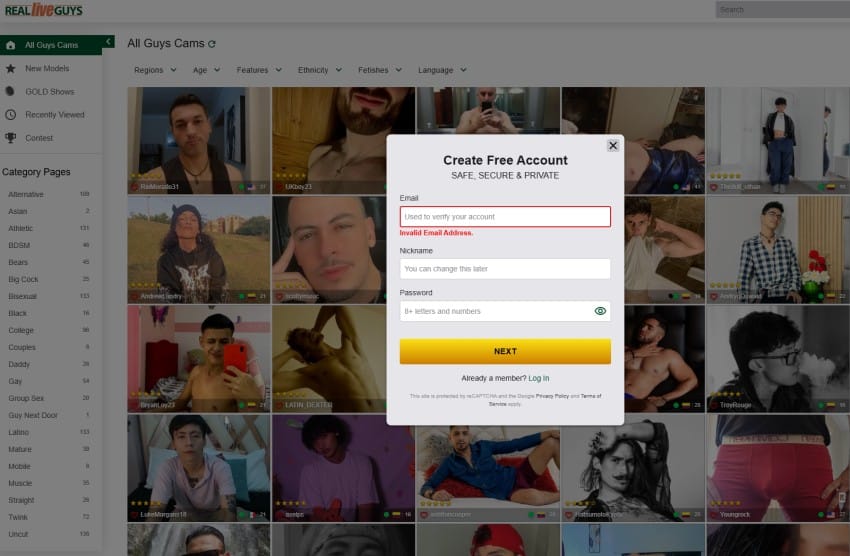Expand the Age filter dropdown
The image size is (850, 556).
[207, 70]
